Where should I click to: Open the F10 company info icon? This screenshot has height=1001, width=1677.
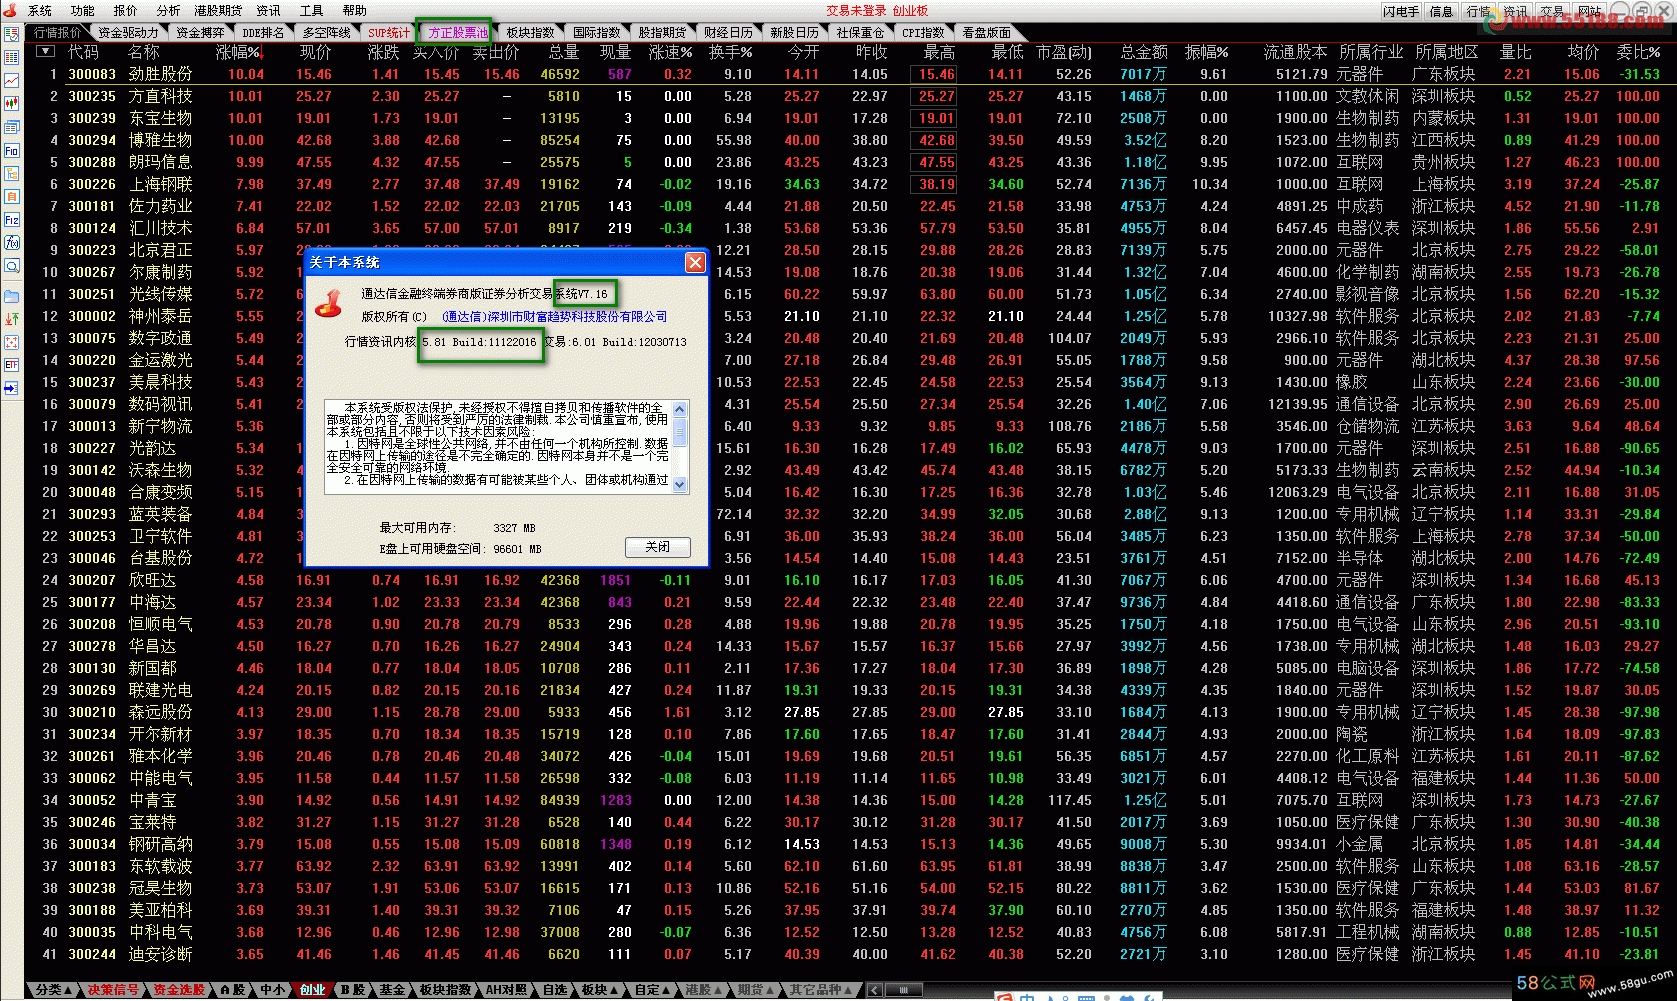11,150
